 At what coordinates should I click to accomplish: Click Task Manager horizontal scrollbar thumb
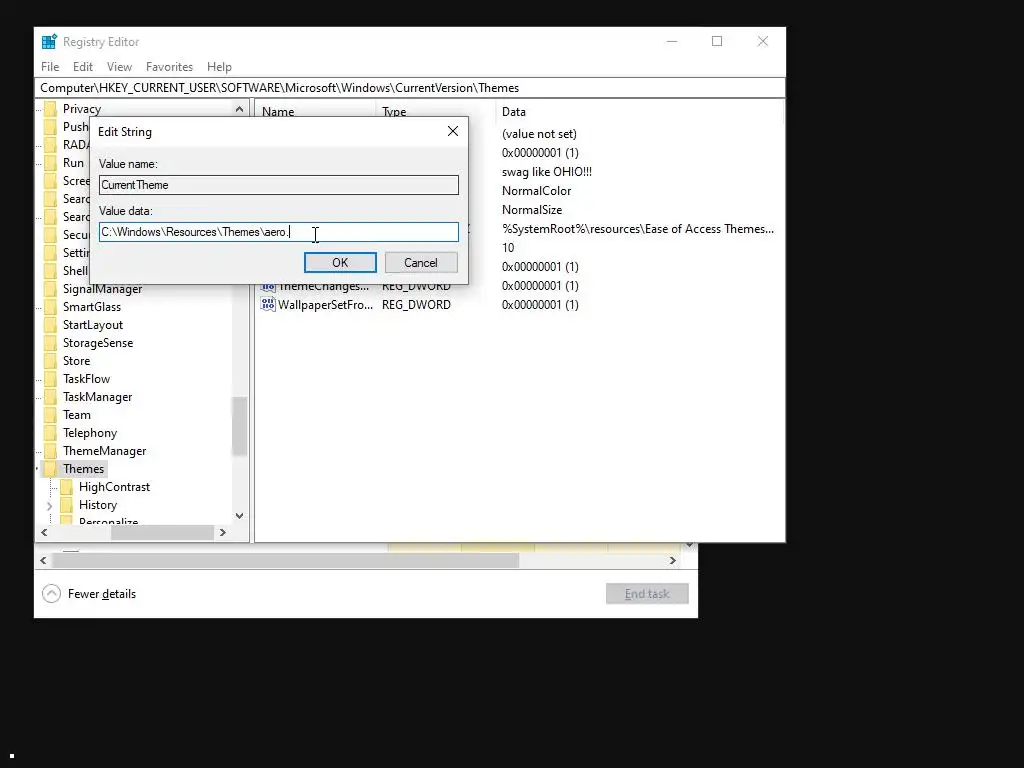point(285,560)
